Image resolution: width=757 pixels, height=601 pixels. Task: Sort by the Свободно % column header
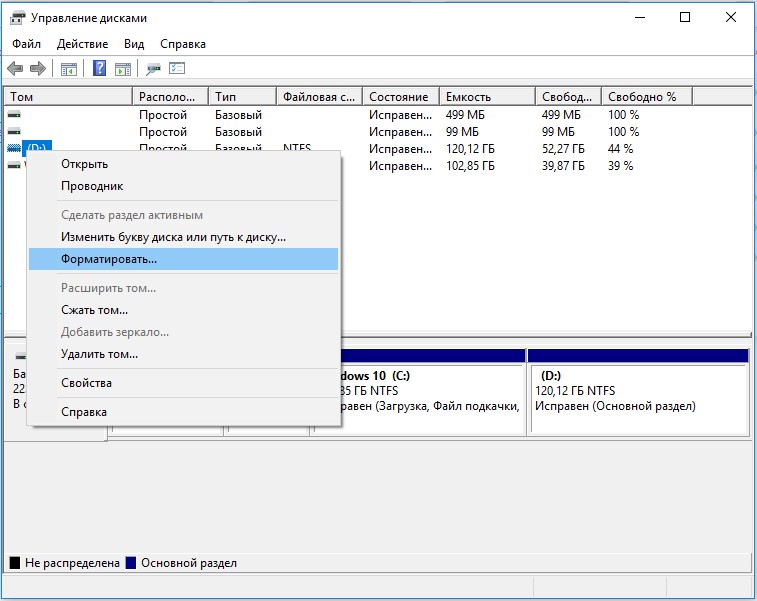(647, 97)
